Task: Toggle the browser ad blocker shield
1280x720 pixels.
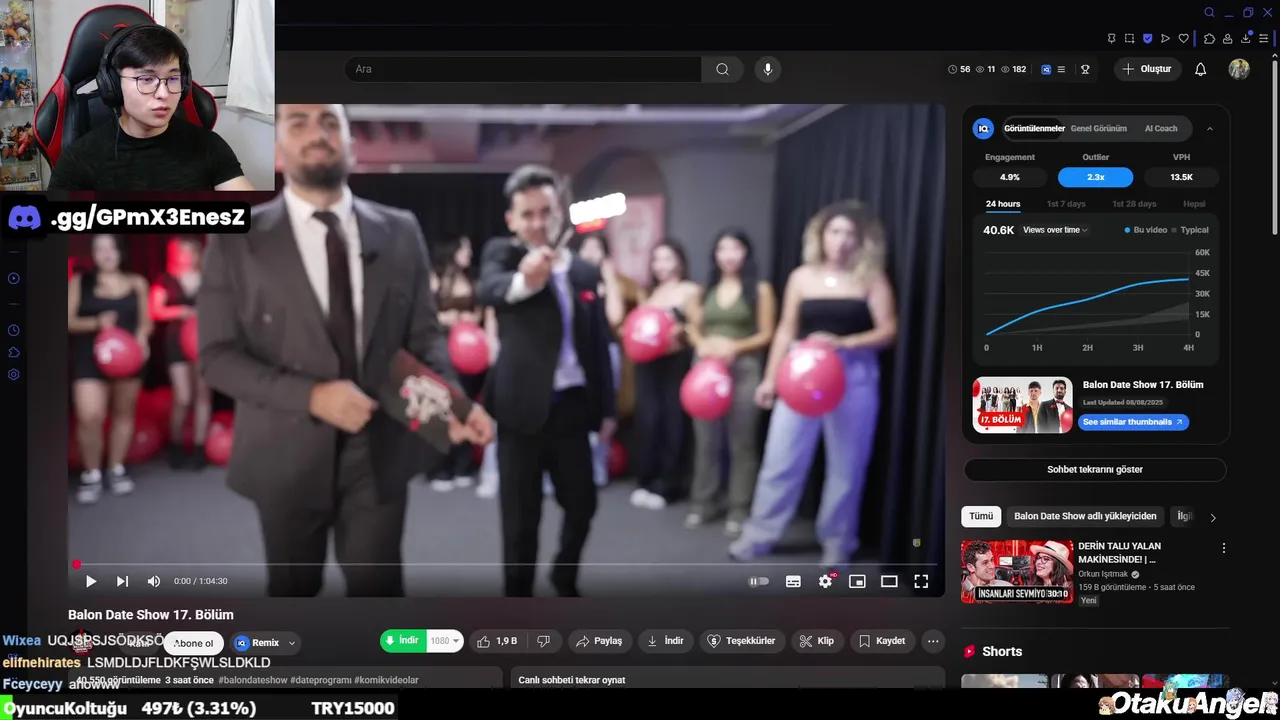Action: point(1147,38)
